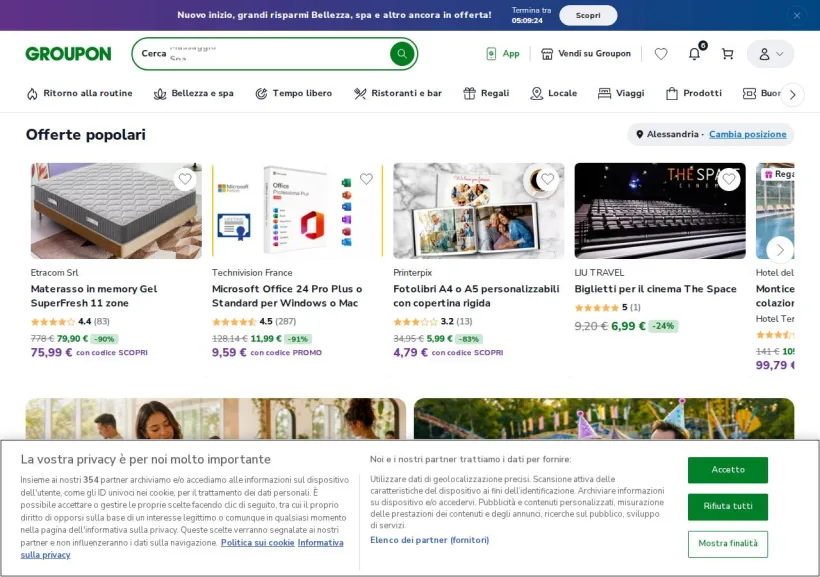
Task: Open the shopping cart icon
Action: [727, 53]
